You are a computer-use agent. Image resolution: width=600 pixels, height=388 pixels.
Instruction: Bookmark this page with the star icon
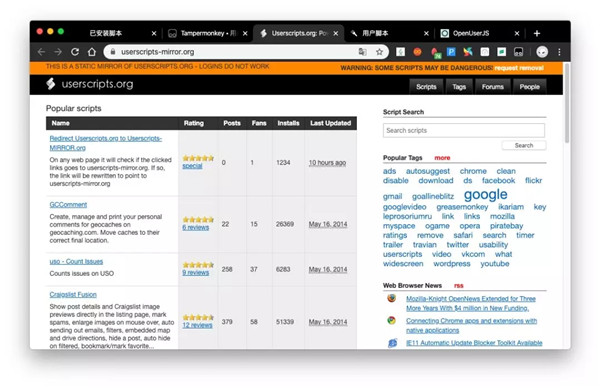pyautogui.click(x=379, y=52)
